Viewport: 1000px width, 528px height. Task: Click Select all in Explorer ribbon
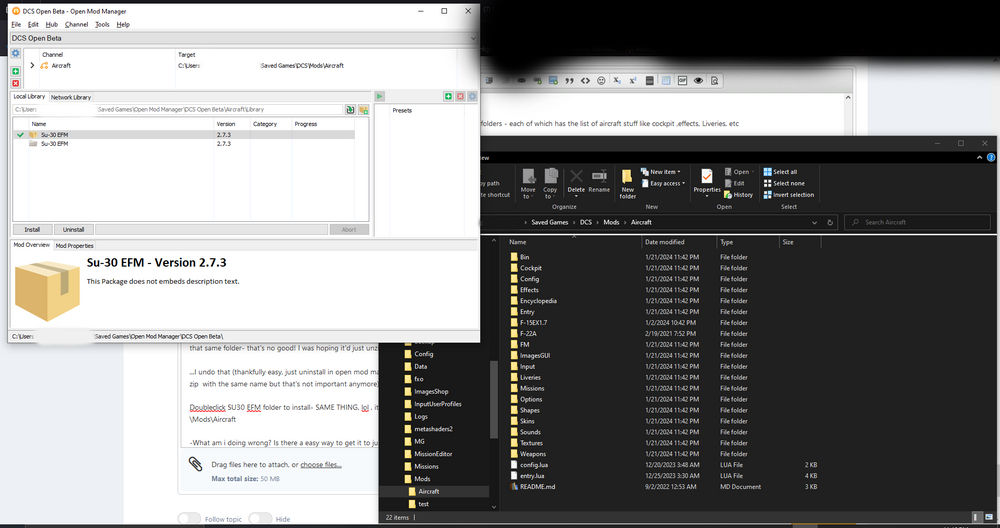pos(780,172)
